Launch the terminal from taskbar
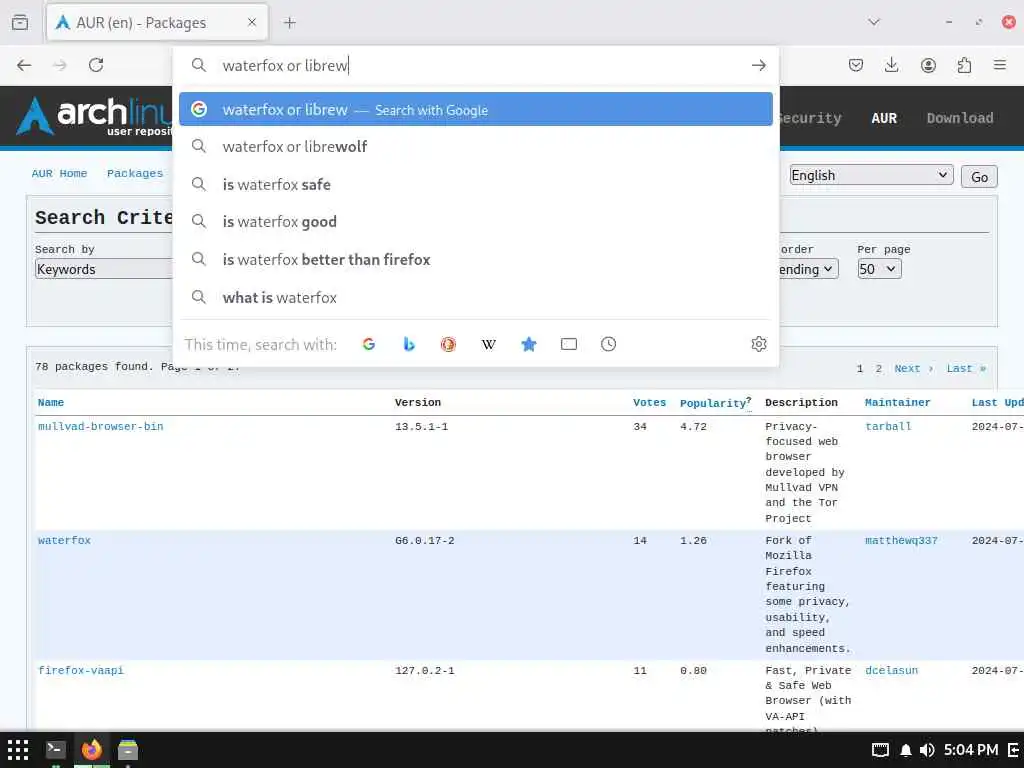This screenshot has width=1024, height=768. coord(56,750)
